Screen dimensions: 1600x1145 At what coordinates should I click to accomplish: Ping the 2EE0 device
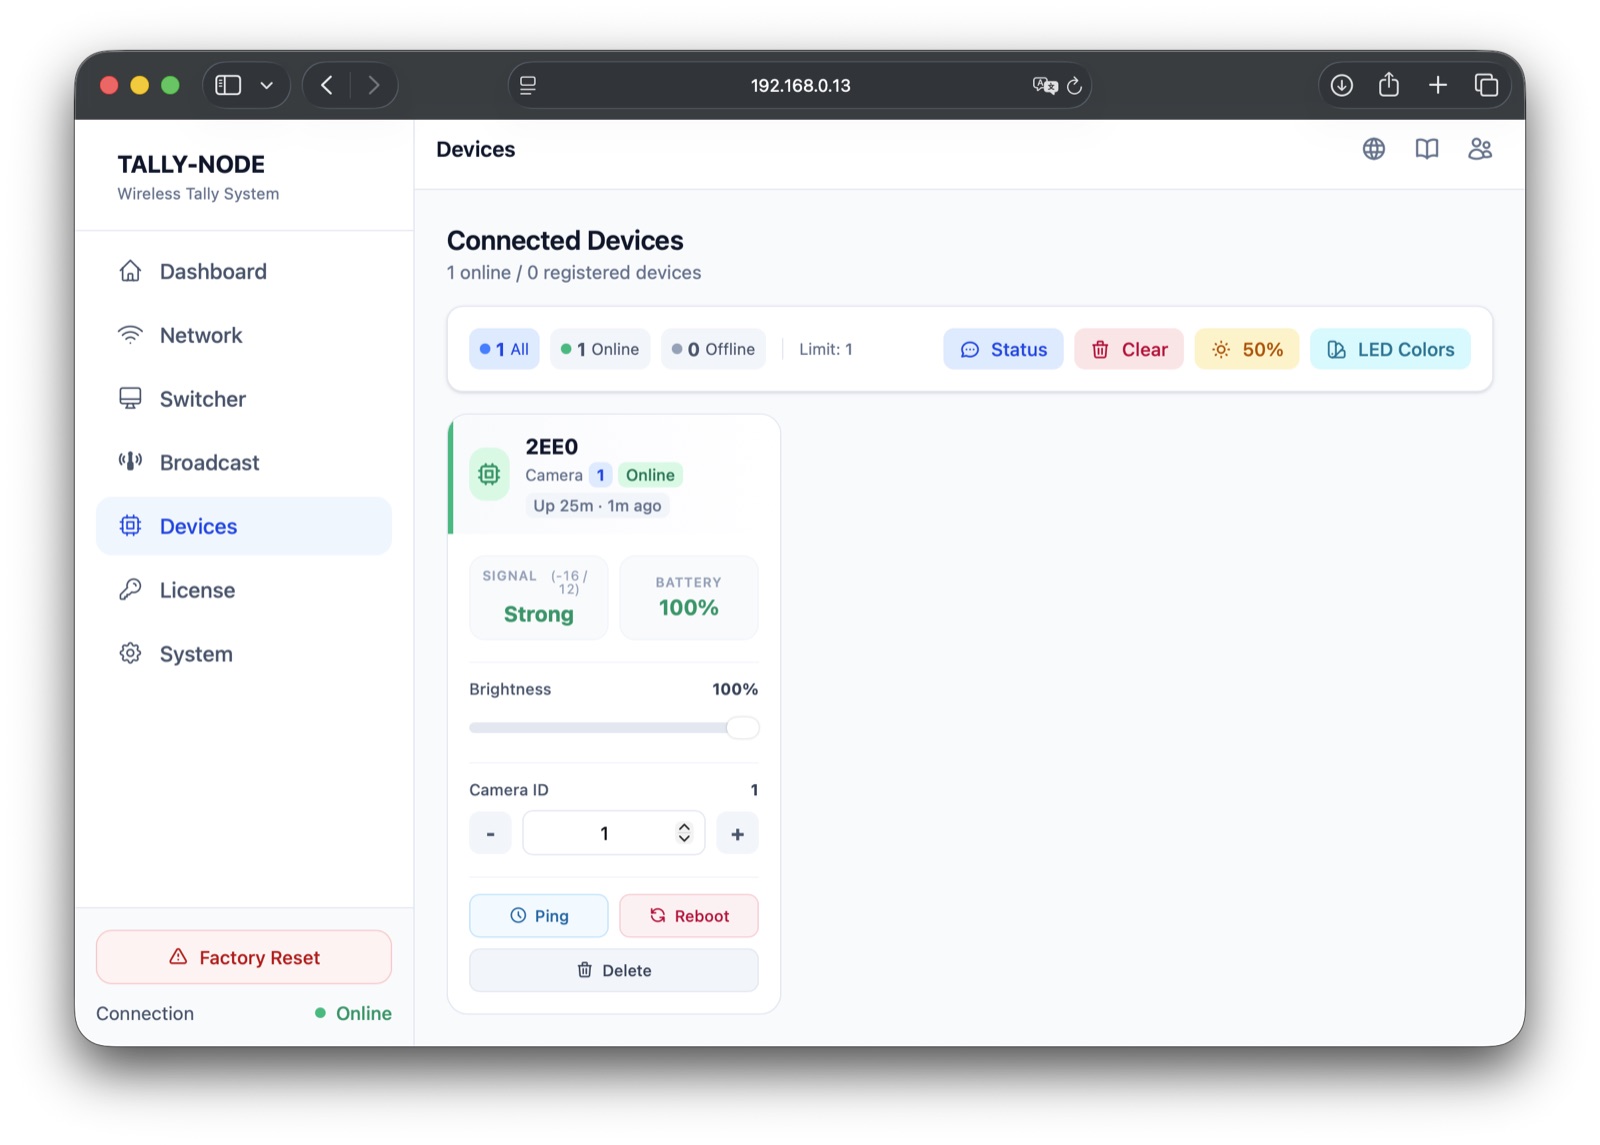539,916
